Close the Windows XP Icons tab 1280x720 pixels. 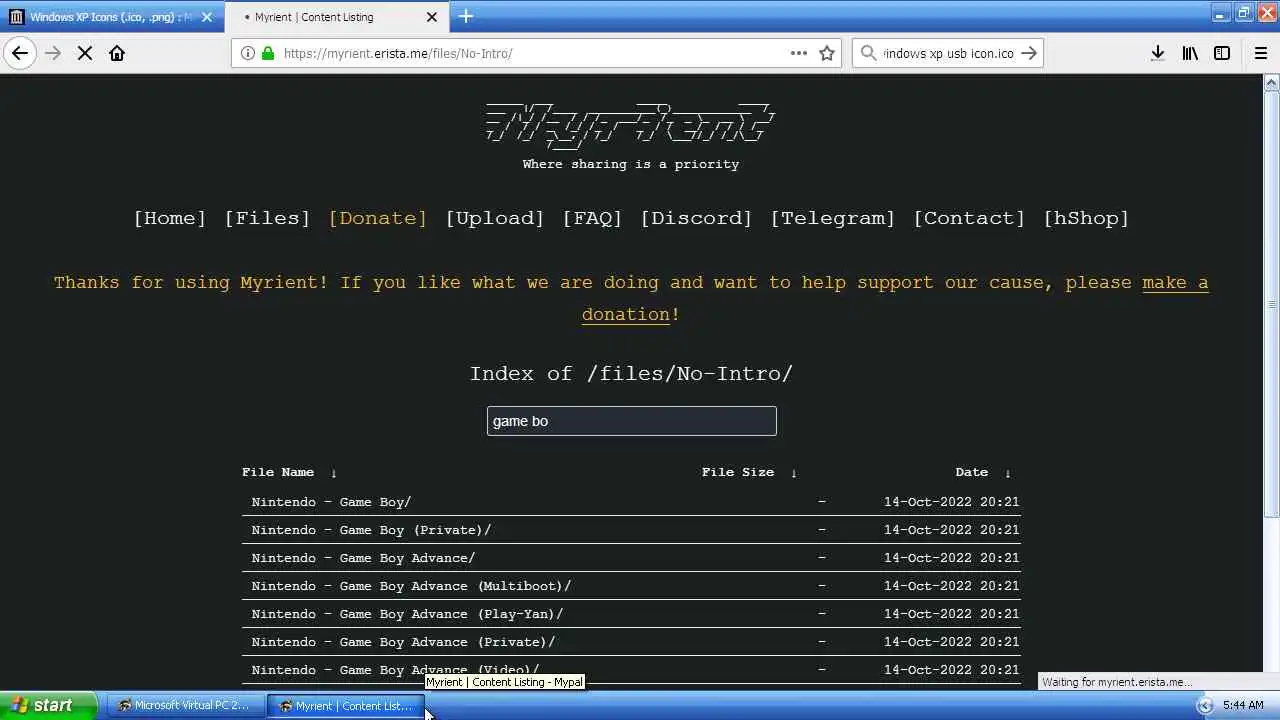click(207, 17)
